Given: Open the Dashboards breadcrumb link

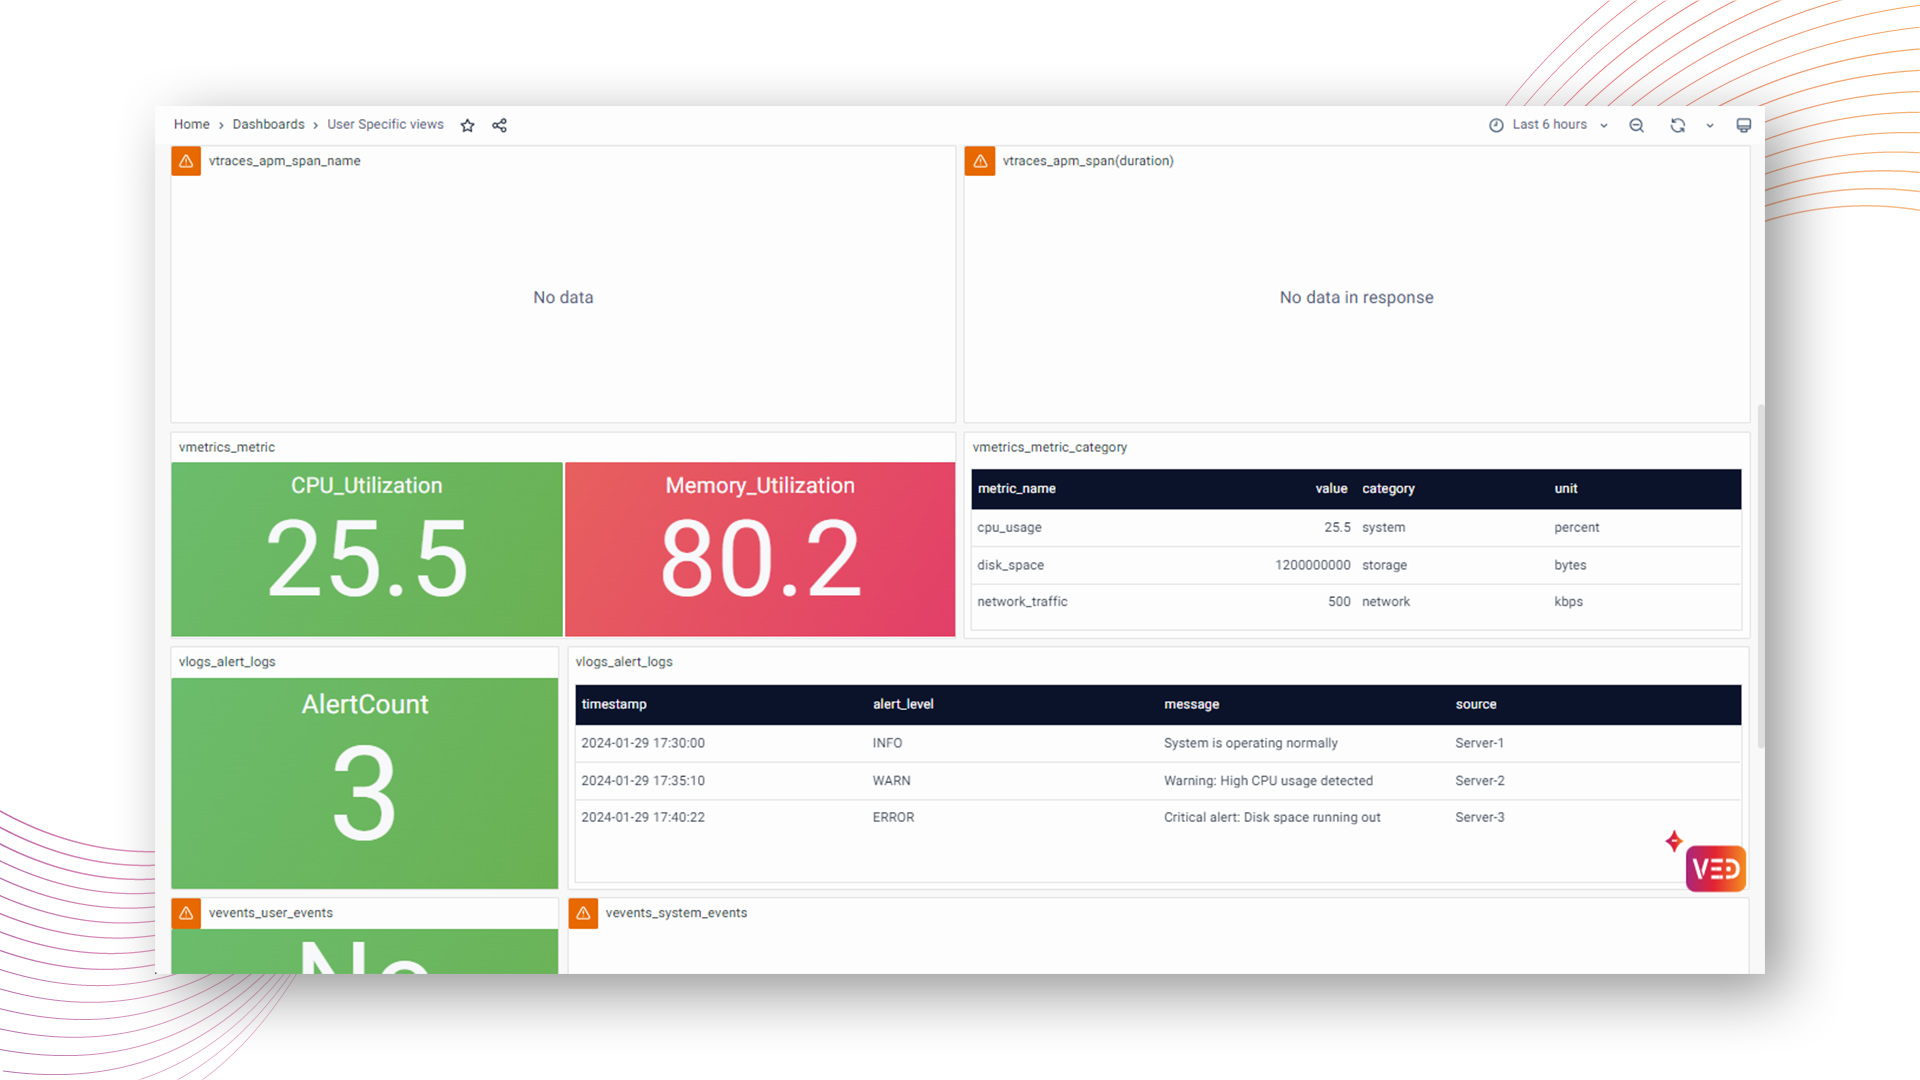Looking at the screenshot, I should [268, 124].
